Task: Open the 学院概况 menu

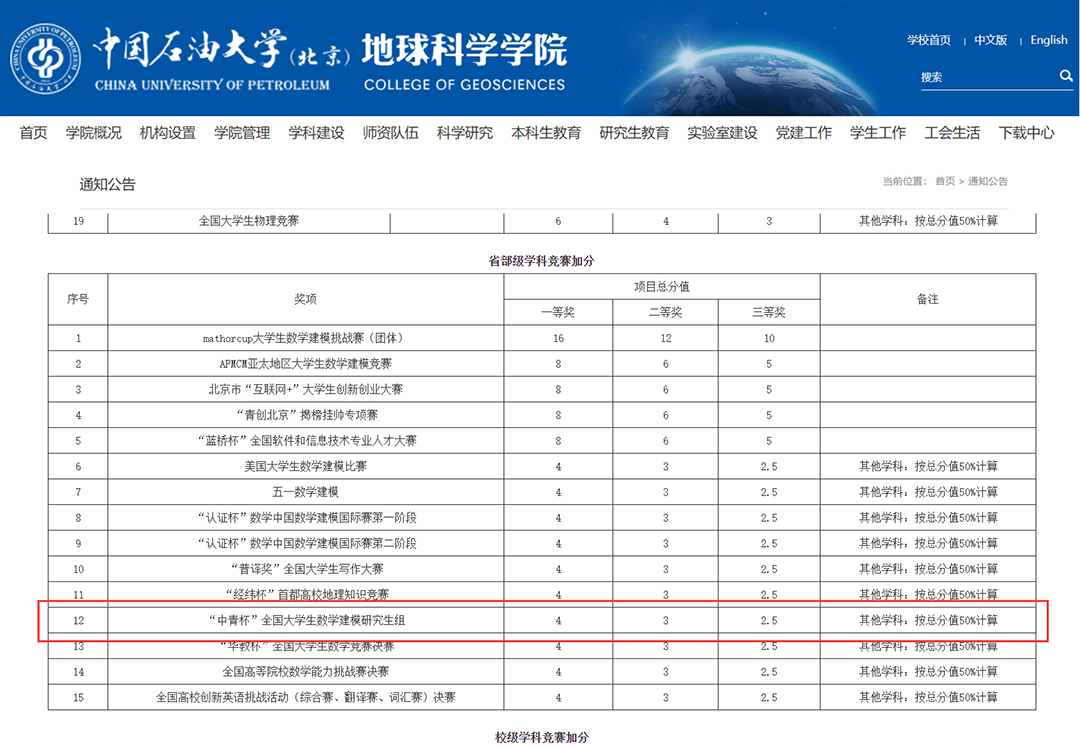Action: 94,132
